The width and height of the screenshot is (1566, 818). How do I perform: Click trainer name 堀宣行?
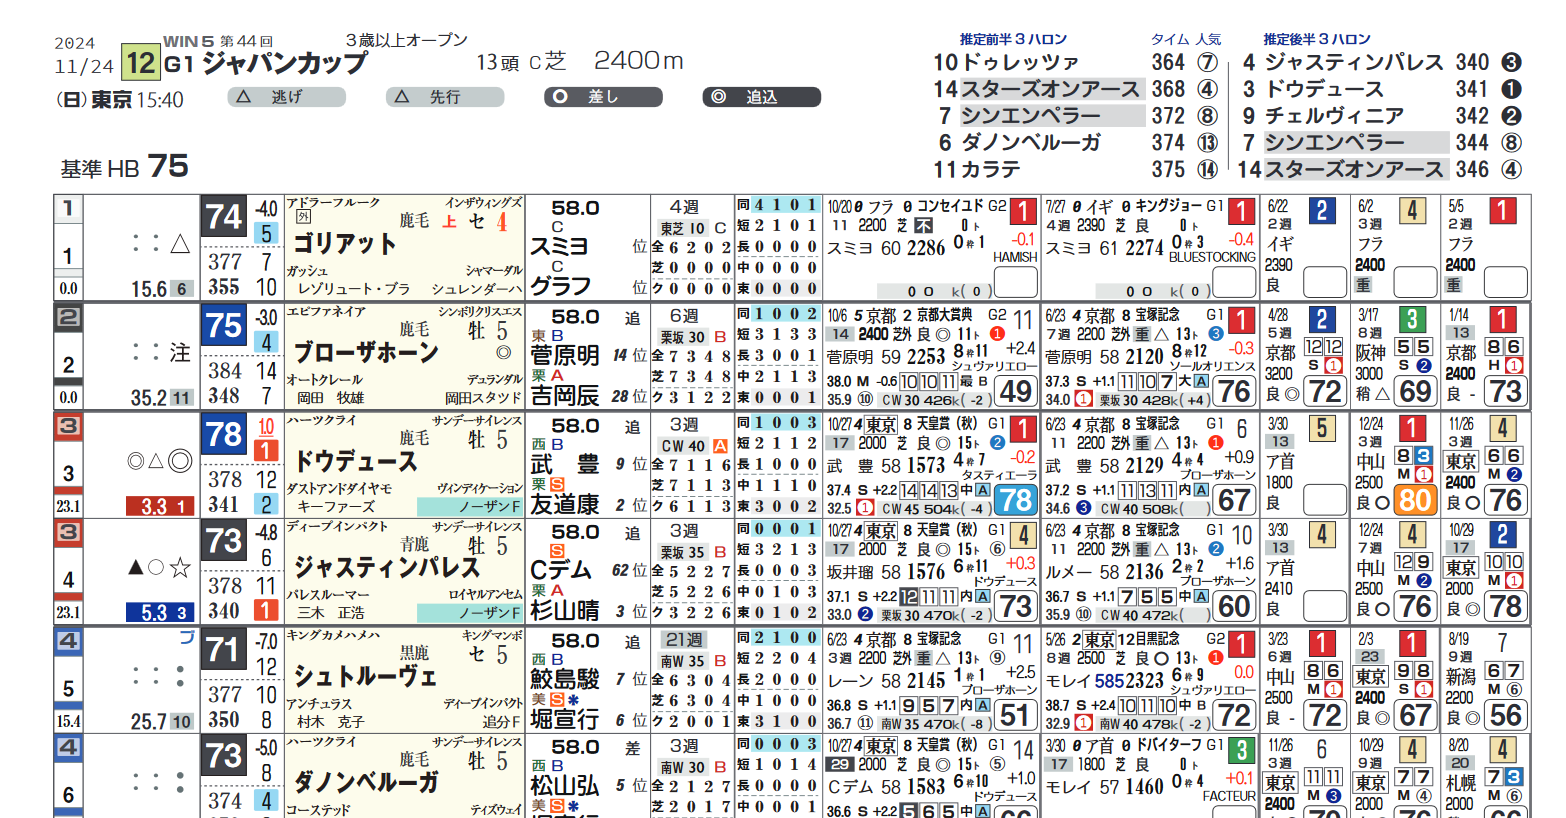565,719
